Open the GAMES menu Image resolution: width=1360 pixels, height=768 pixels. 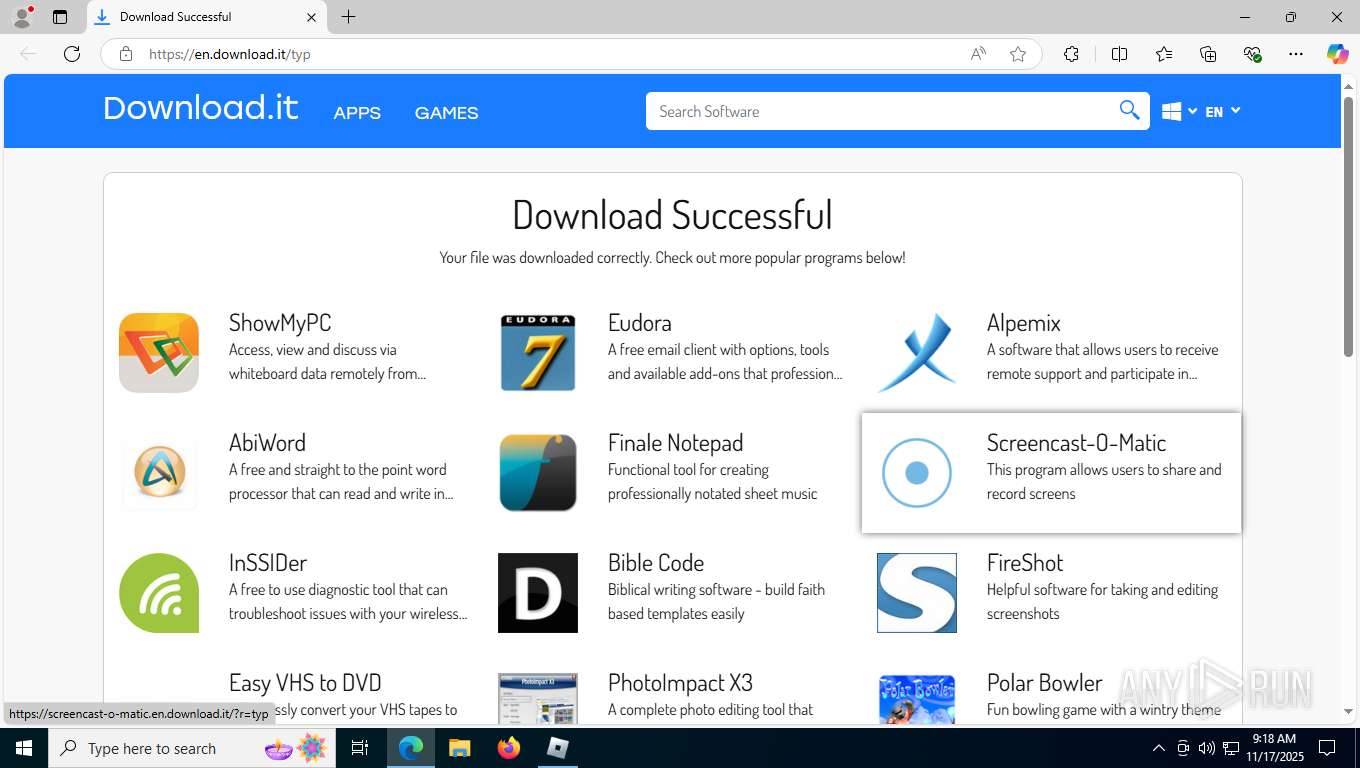(446, 113)
